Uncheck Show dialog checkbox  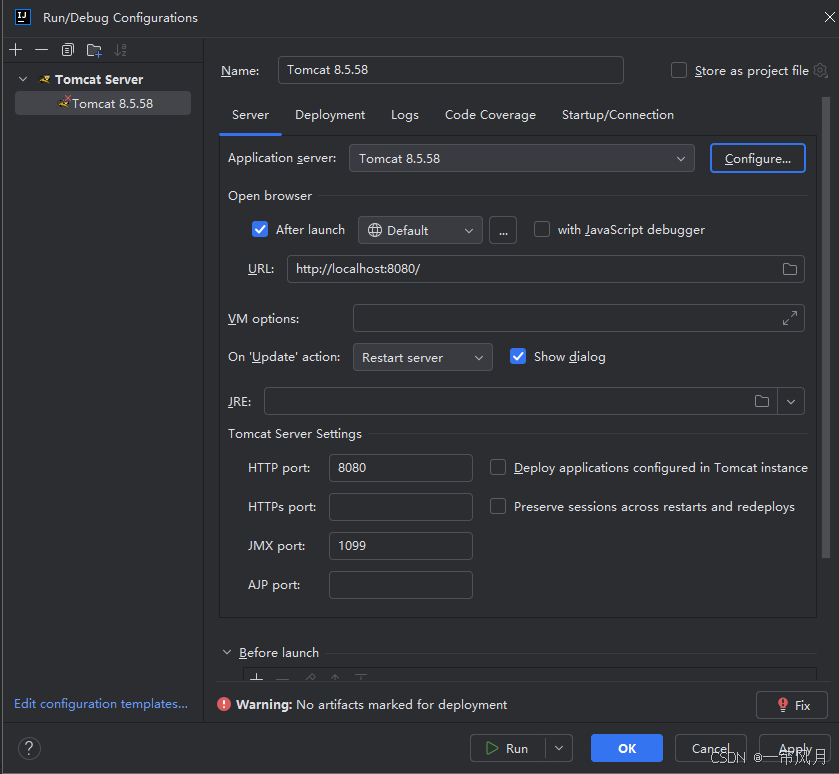click(517, 356)
